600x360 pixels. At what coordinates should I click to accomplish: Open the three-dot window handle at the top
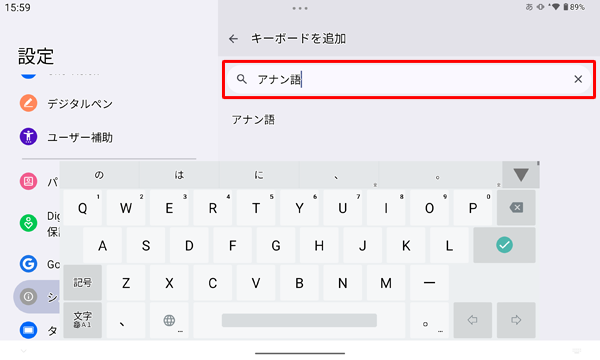[x=300, y=8]
